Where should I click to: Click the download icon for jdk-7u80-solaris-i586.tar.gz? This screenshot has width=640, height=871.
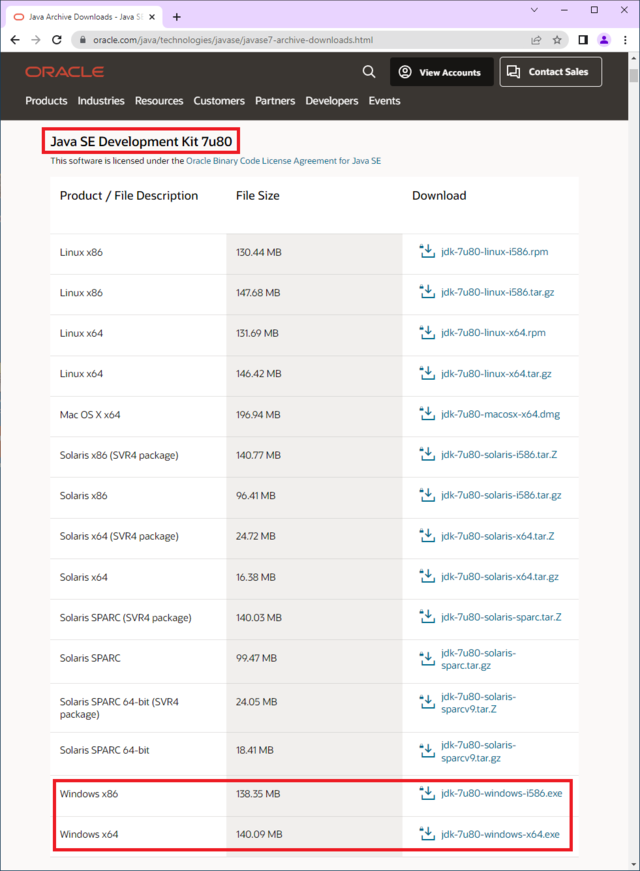[427, 495]
